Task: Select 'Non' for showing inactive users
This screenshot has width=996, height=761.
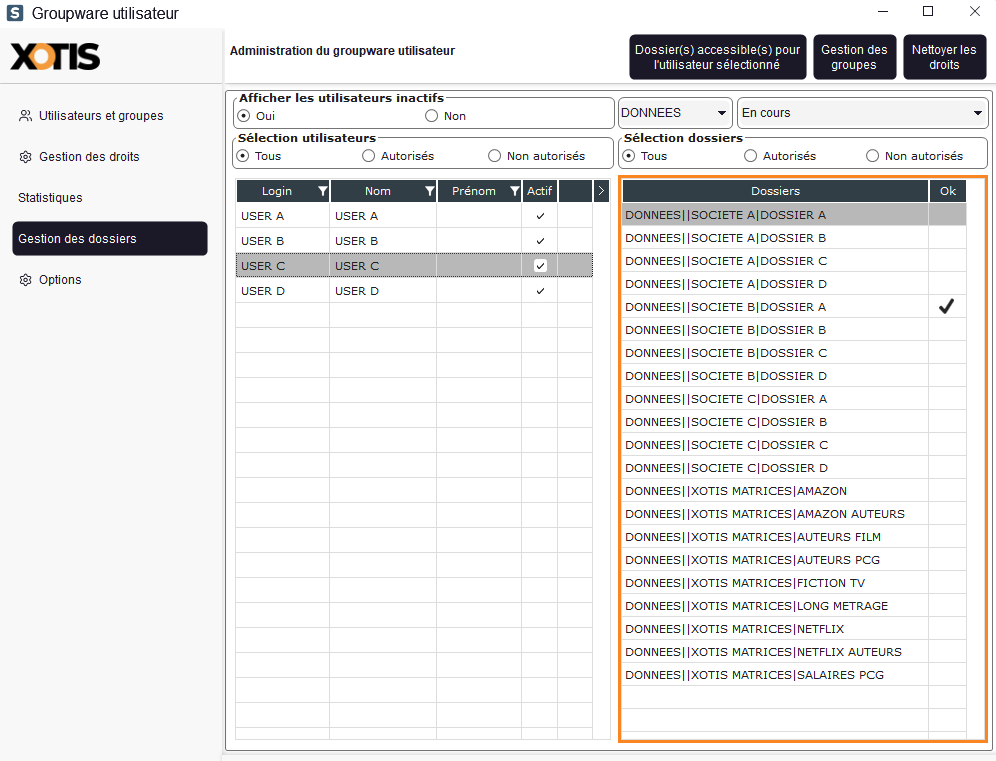Action: (432, 116)
